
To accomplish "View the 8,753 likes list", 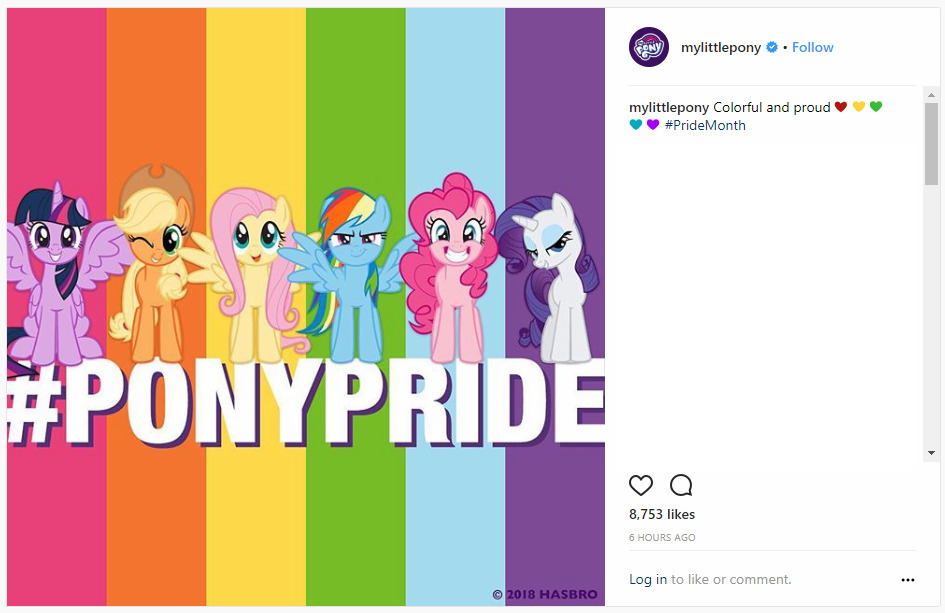I will (662, 514).
